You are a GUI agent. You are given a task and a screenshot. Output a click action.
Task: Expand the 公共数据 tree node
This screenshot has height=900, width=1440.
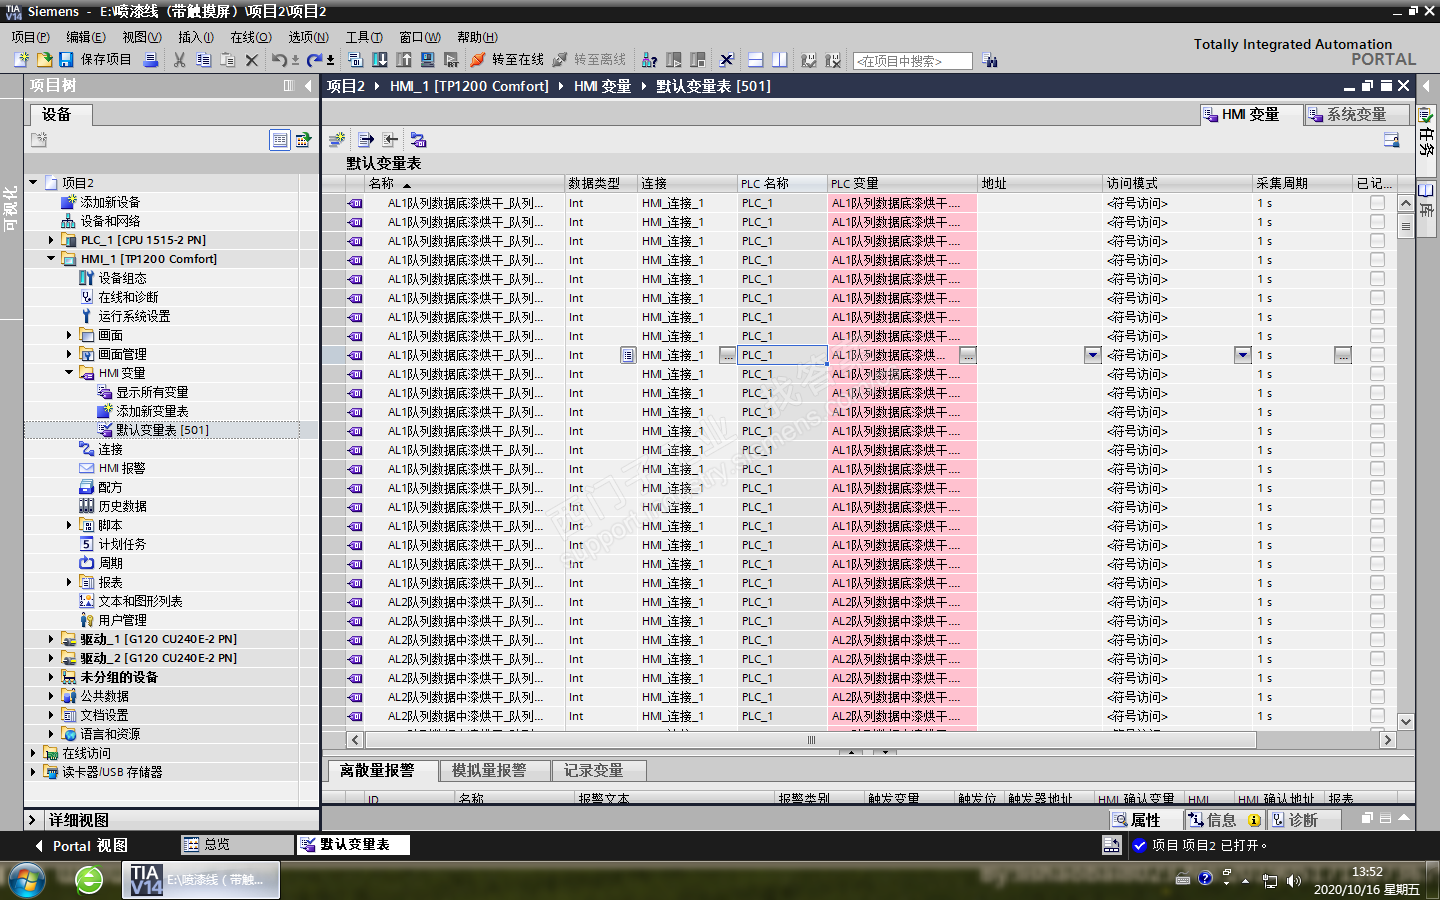[51, 696]
